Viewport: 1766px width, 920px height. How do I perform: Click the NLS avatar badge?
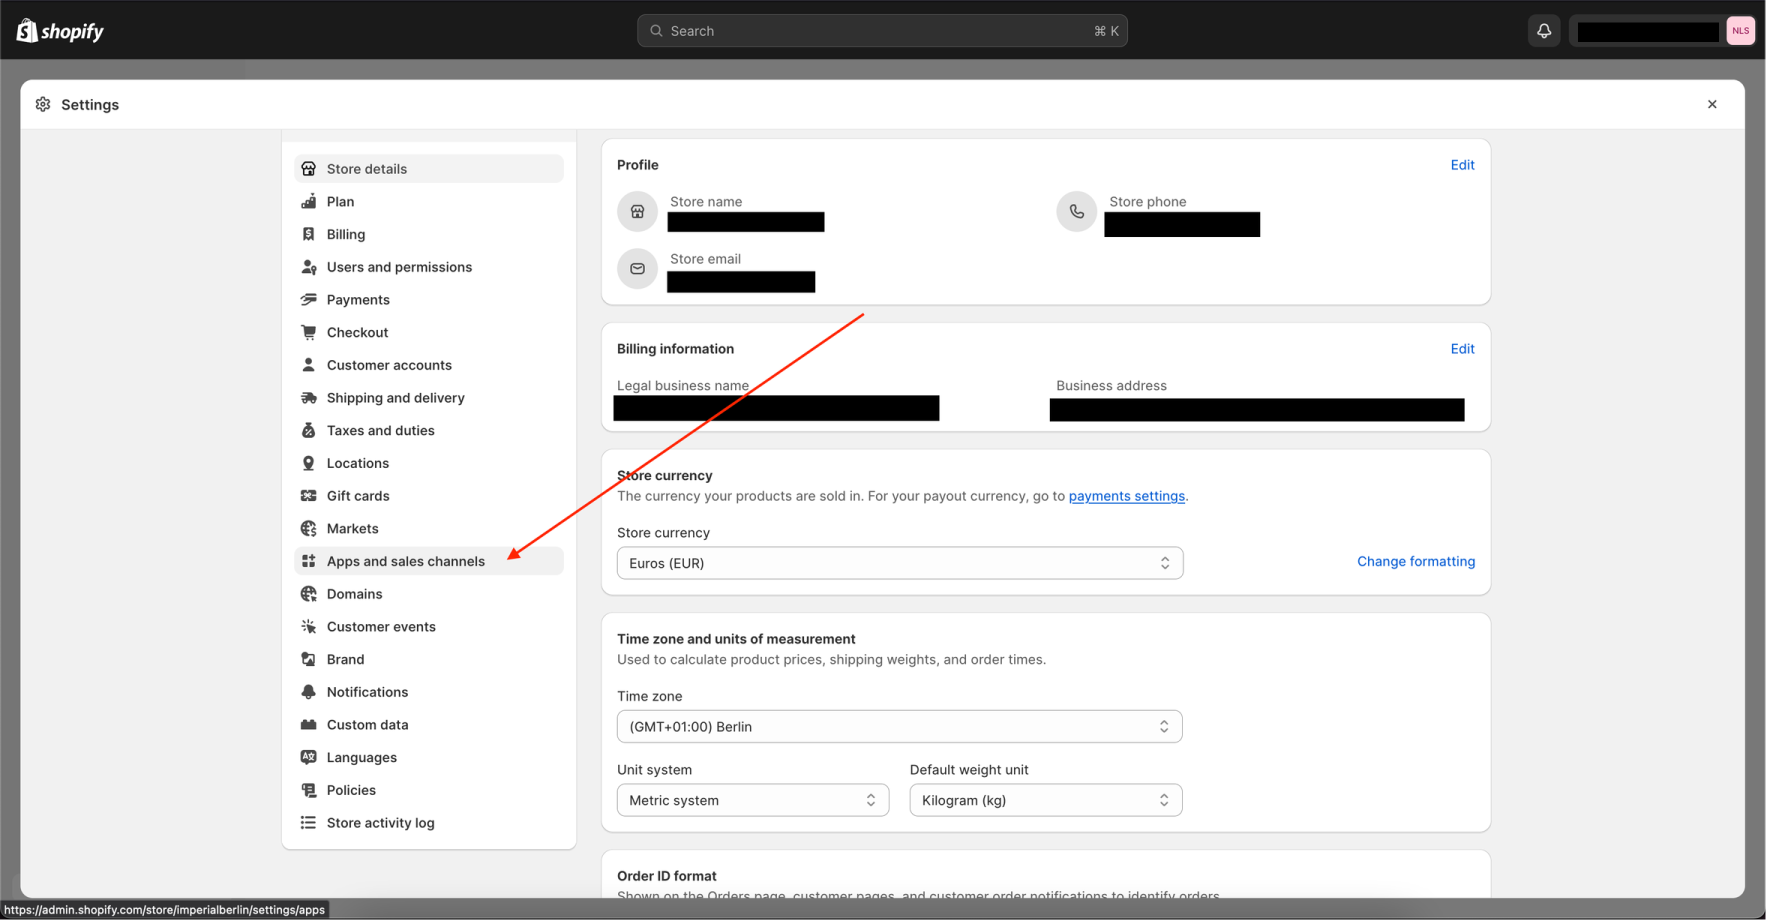(1740, 30)
